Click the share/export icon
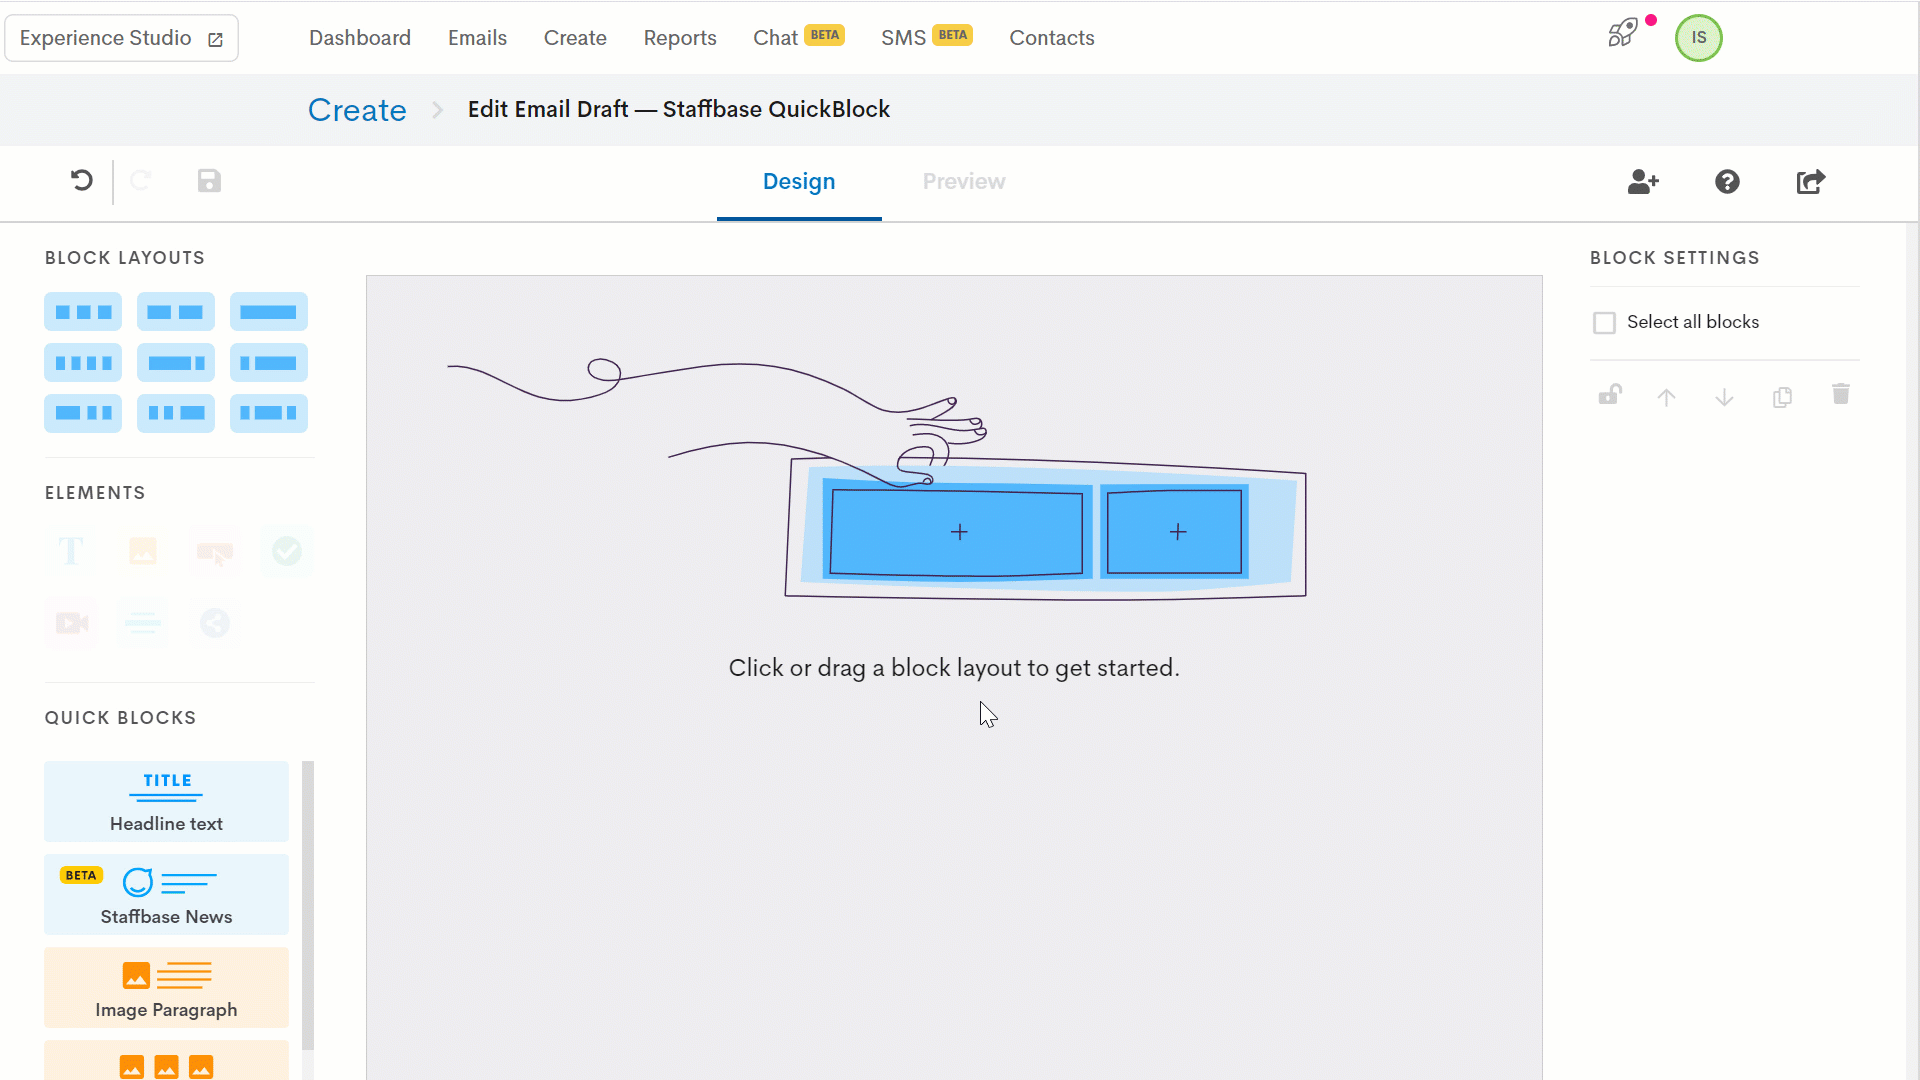 click(x=1812, y=181)
